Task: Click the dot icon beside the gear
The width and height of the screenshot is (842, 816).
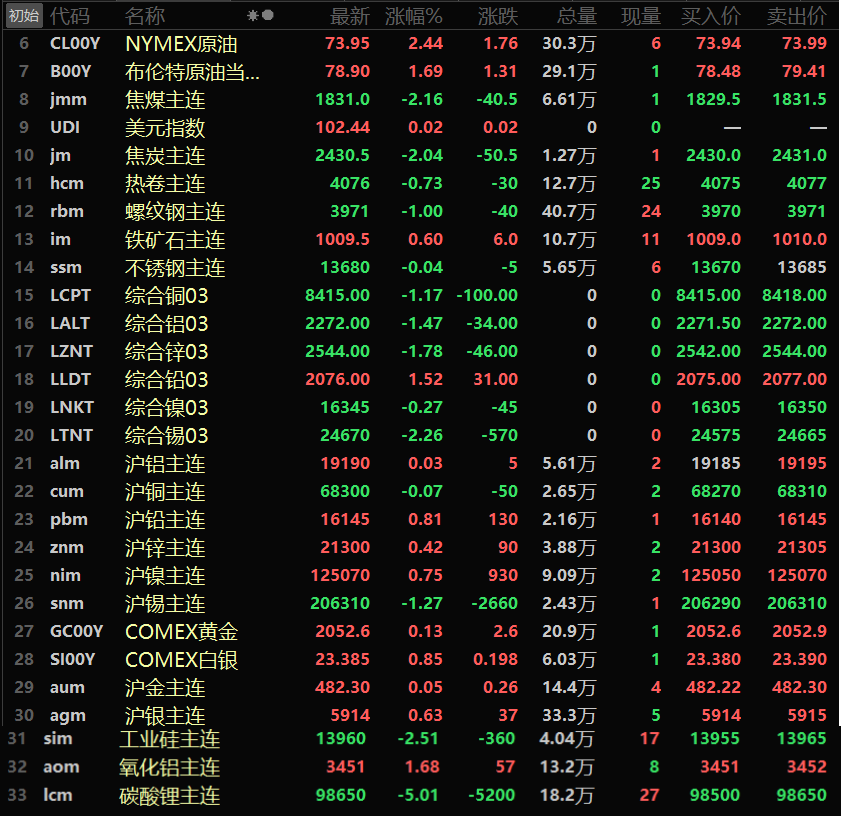Action: [x=267, y=16]
